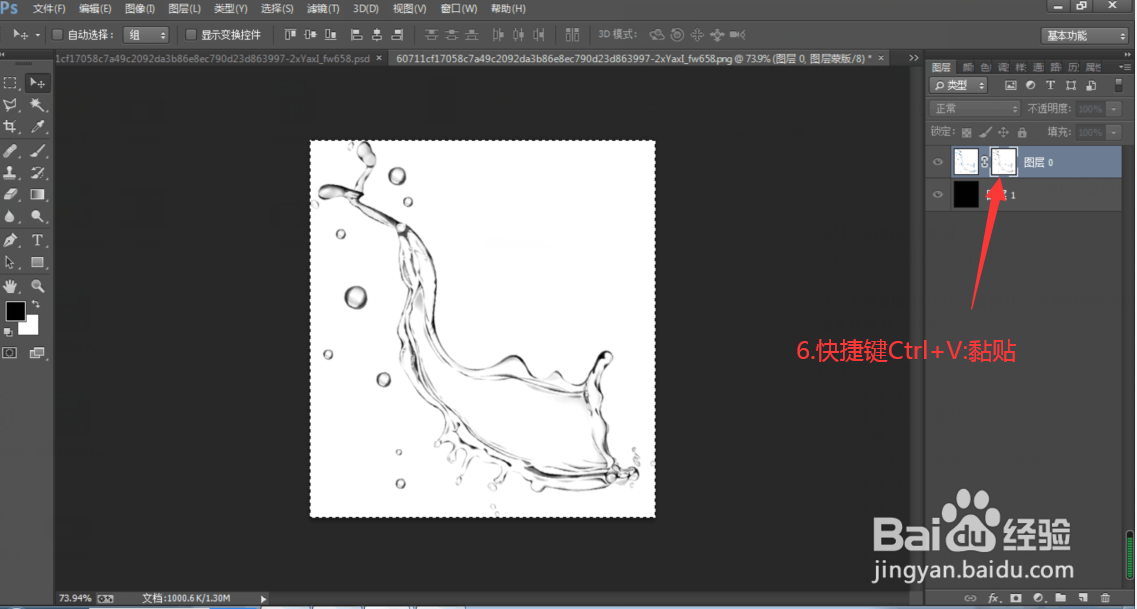Hide 图层 0 with eye icon
Viewport: 1137px width, 609px height.
(938, 162)
